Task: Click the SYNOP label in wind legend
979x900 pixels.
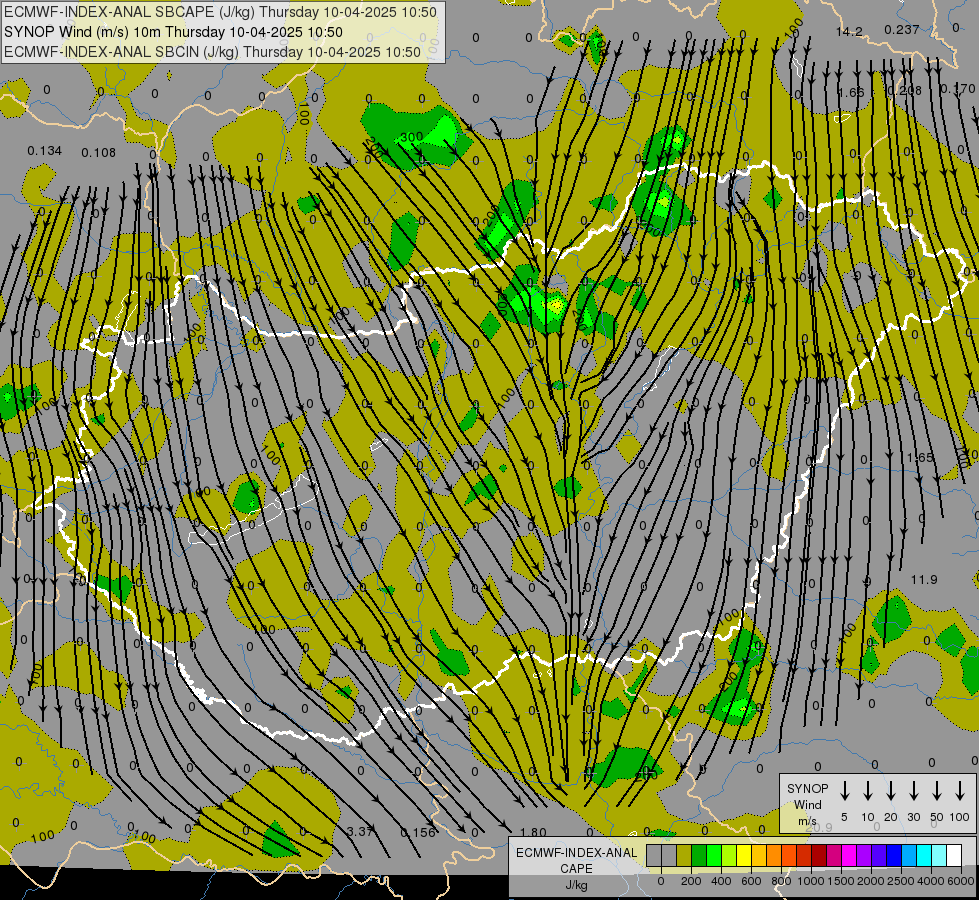Action: (807, 788)
